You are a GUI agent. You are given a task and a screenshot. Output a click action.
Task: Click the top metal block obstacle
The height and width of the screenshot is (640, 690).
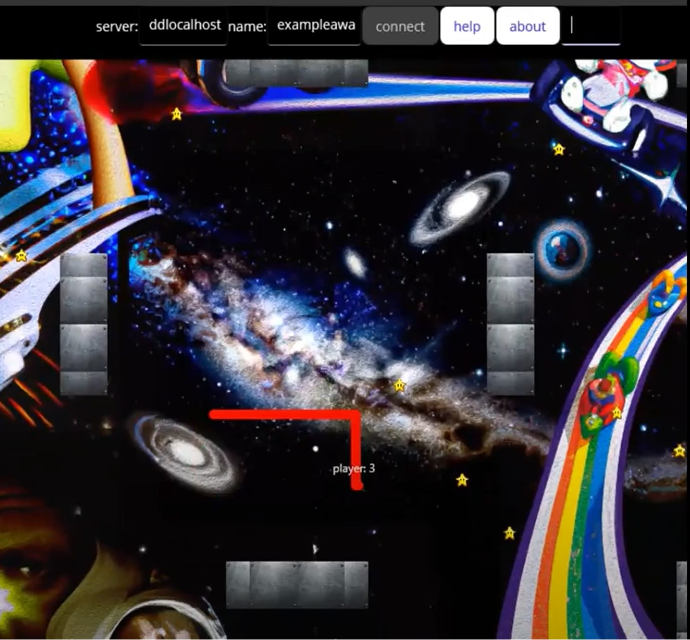coord(296,73)
